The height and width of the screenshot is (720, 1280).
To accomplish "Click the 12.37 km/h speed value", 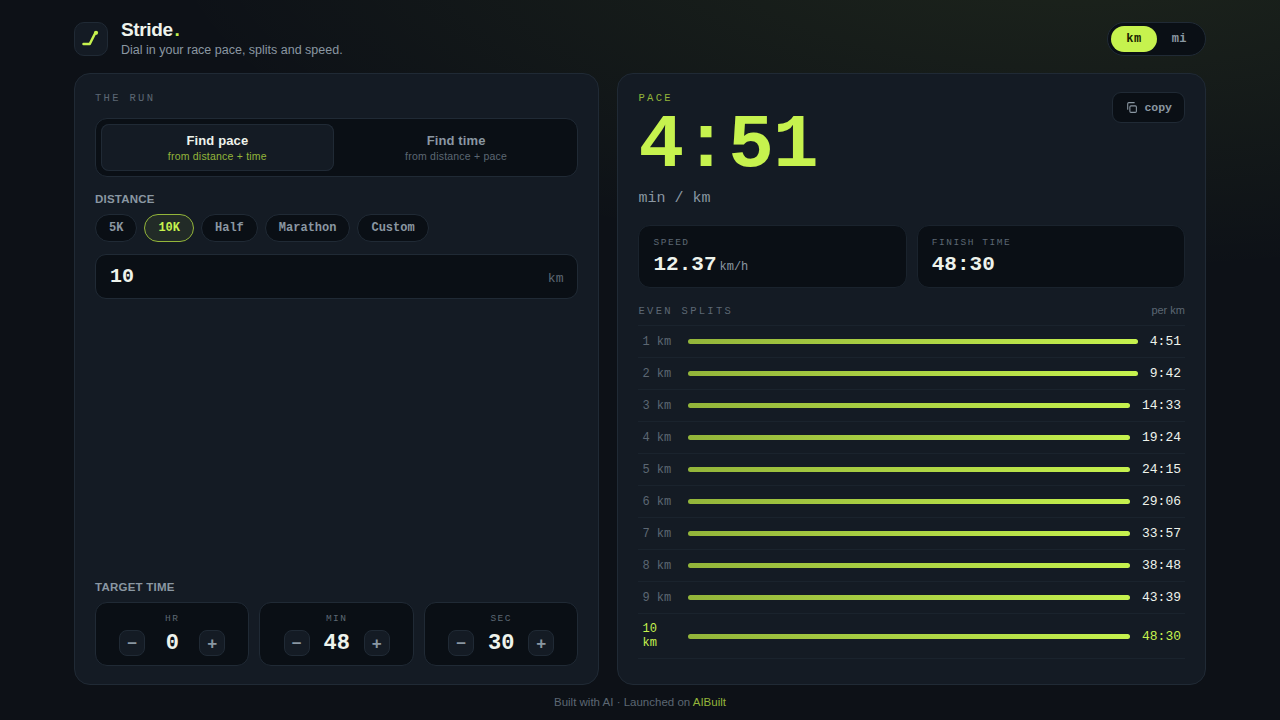I will [700, 265].
